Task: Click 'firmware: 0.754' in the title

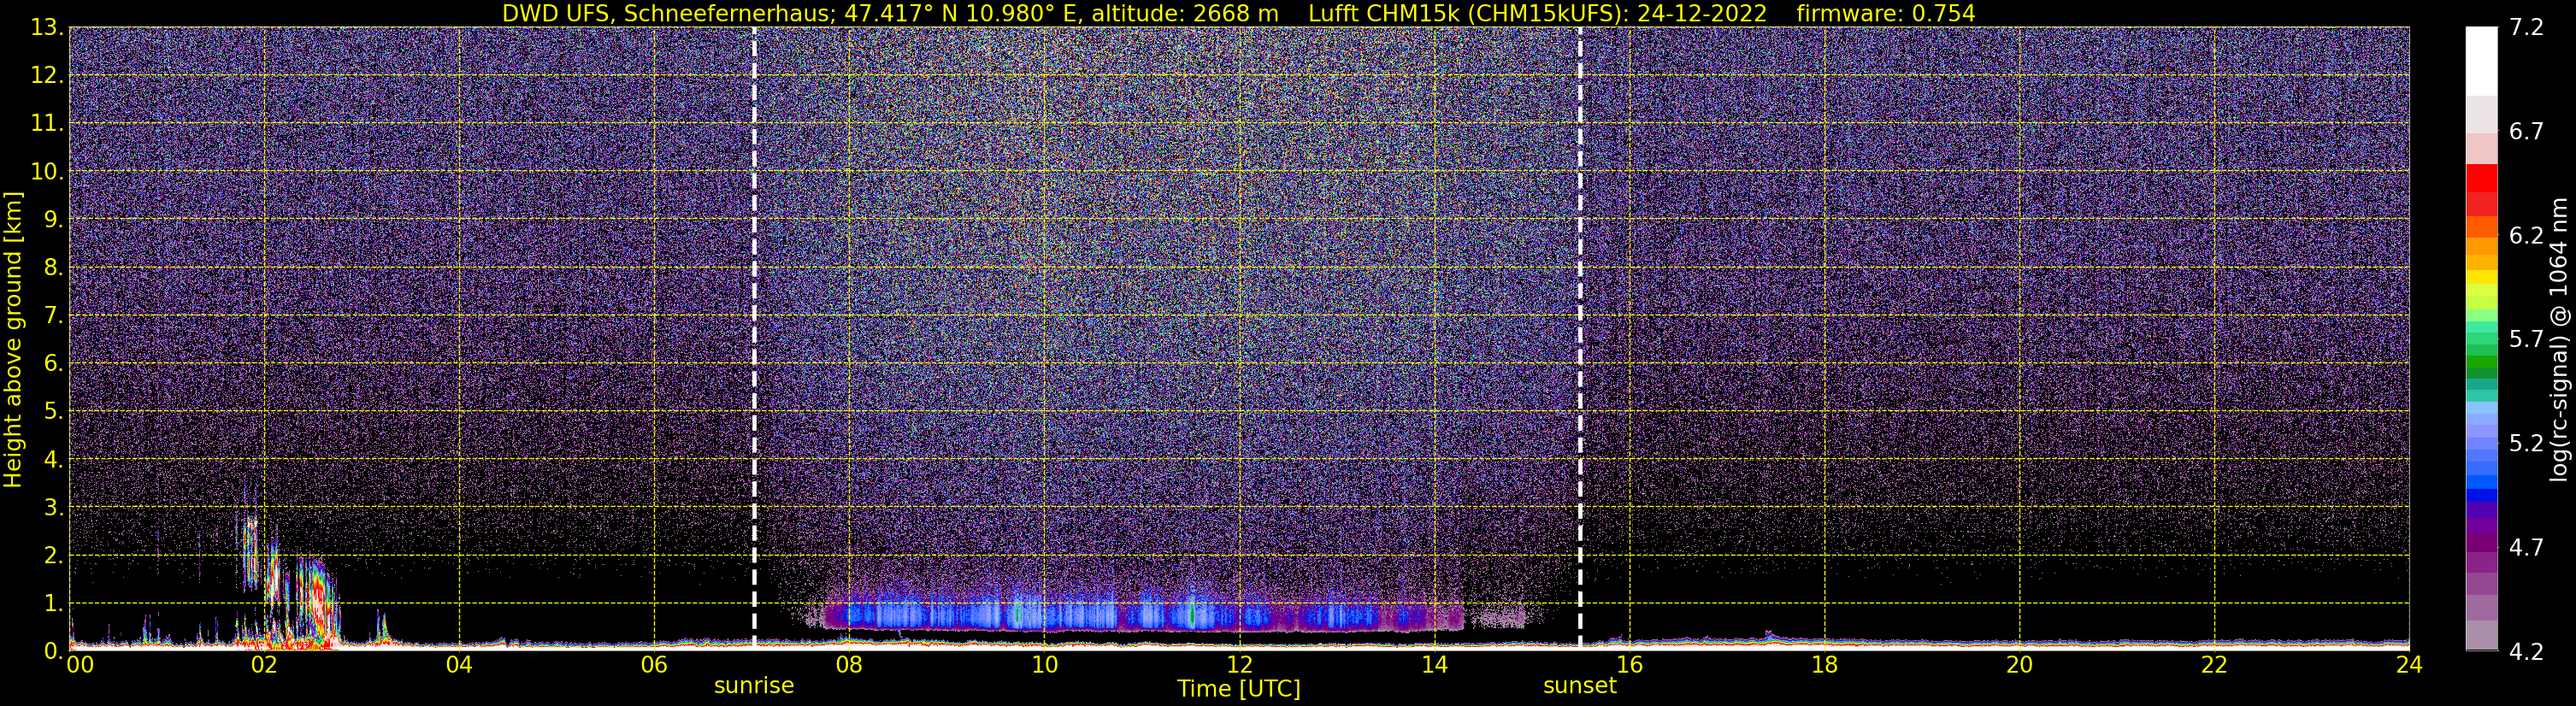Action: point(1886,13)
